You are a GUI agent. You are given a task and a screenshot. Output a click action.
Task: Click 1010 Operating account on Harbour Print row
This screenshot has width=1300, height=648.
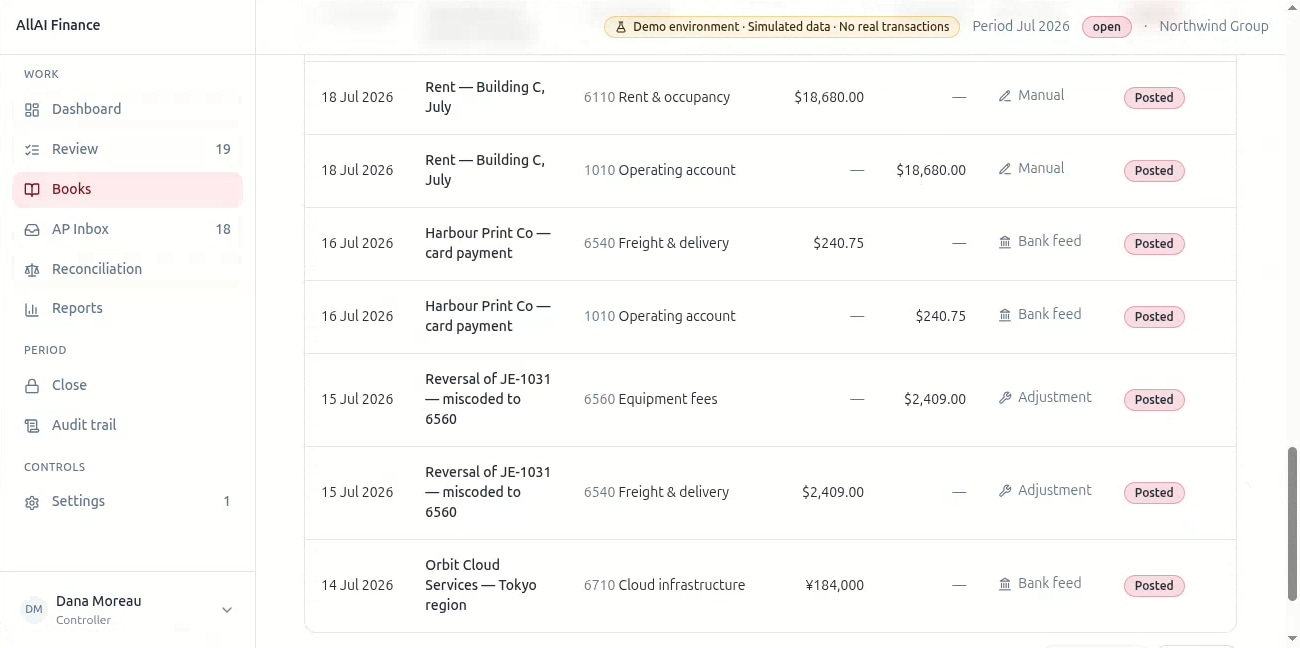coord(660,316)
